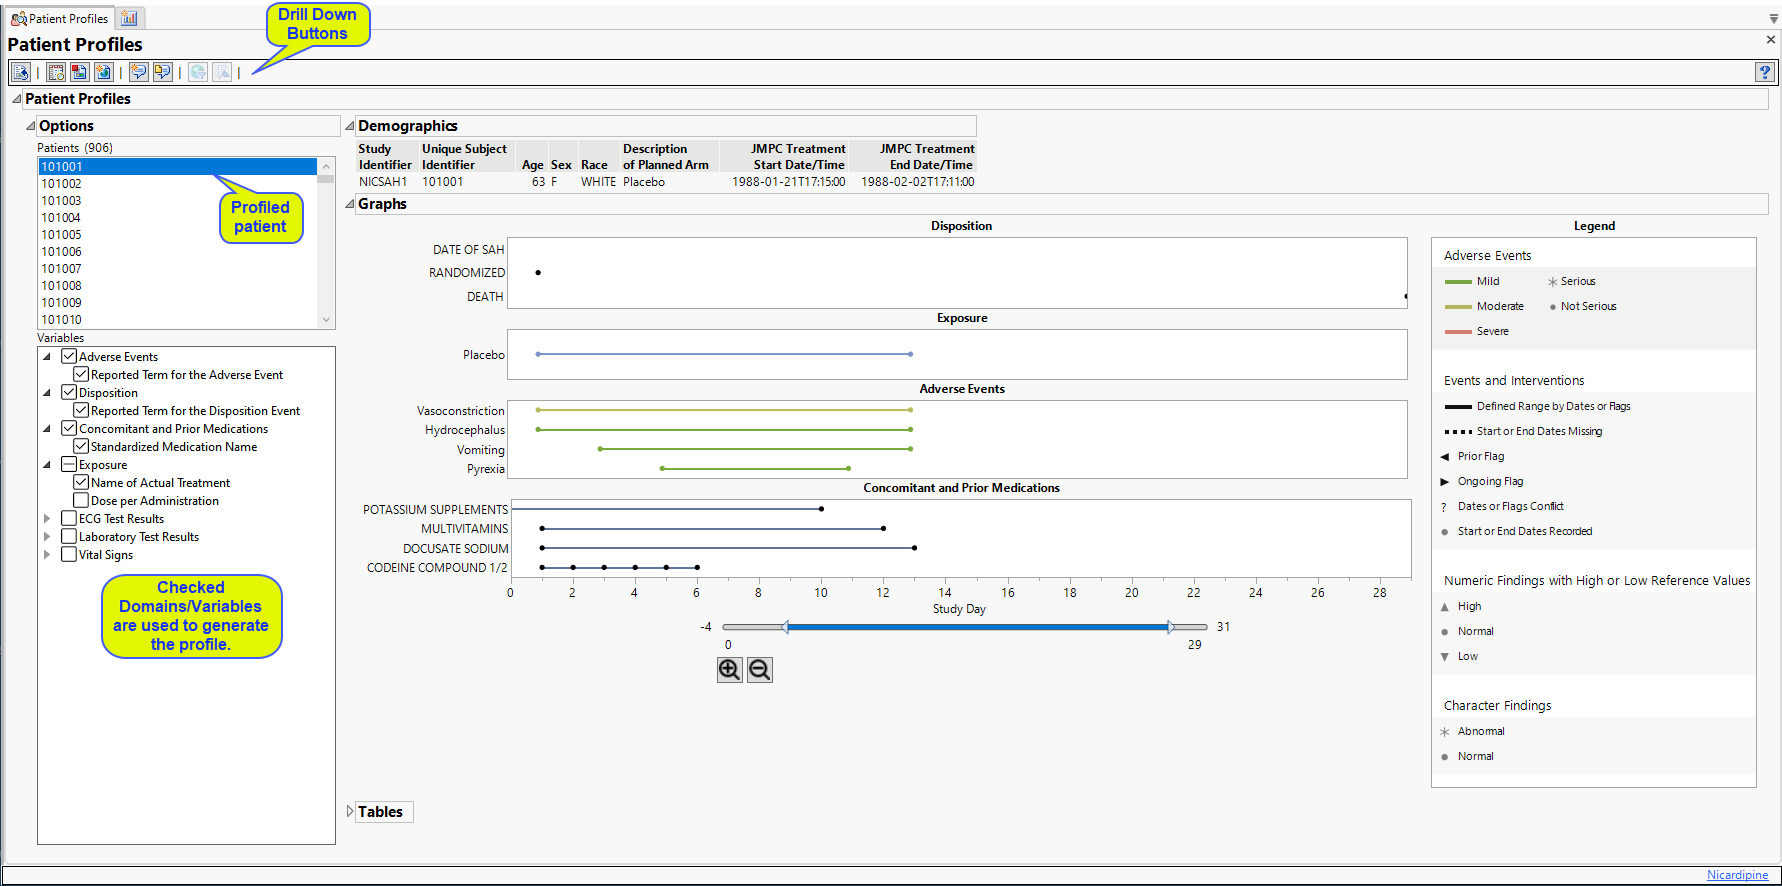Collapse the Demographics section
This screenshot has width=1782, height=886.
pos(350,126)
